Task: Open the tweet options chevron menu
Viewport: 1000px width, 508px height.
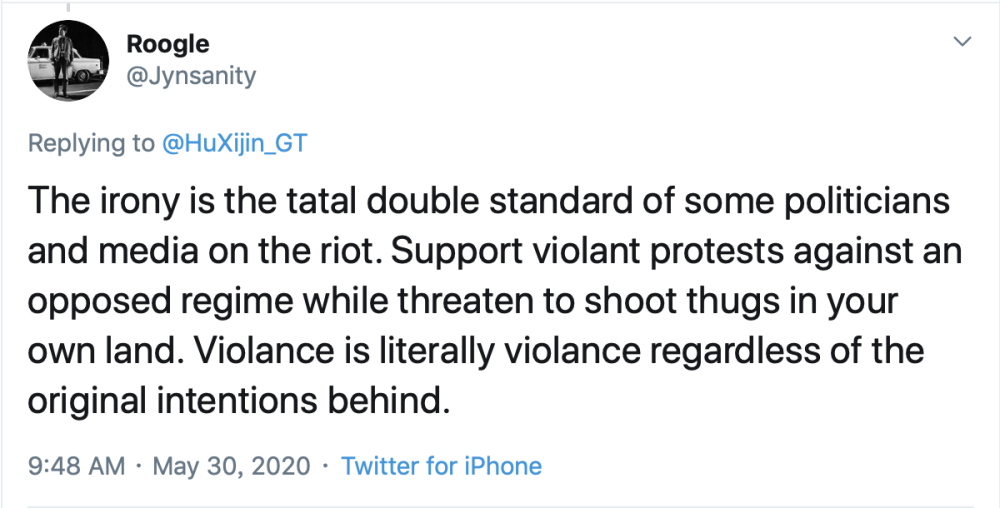Action: click(963, 42)
